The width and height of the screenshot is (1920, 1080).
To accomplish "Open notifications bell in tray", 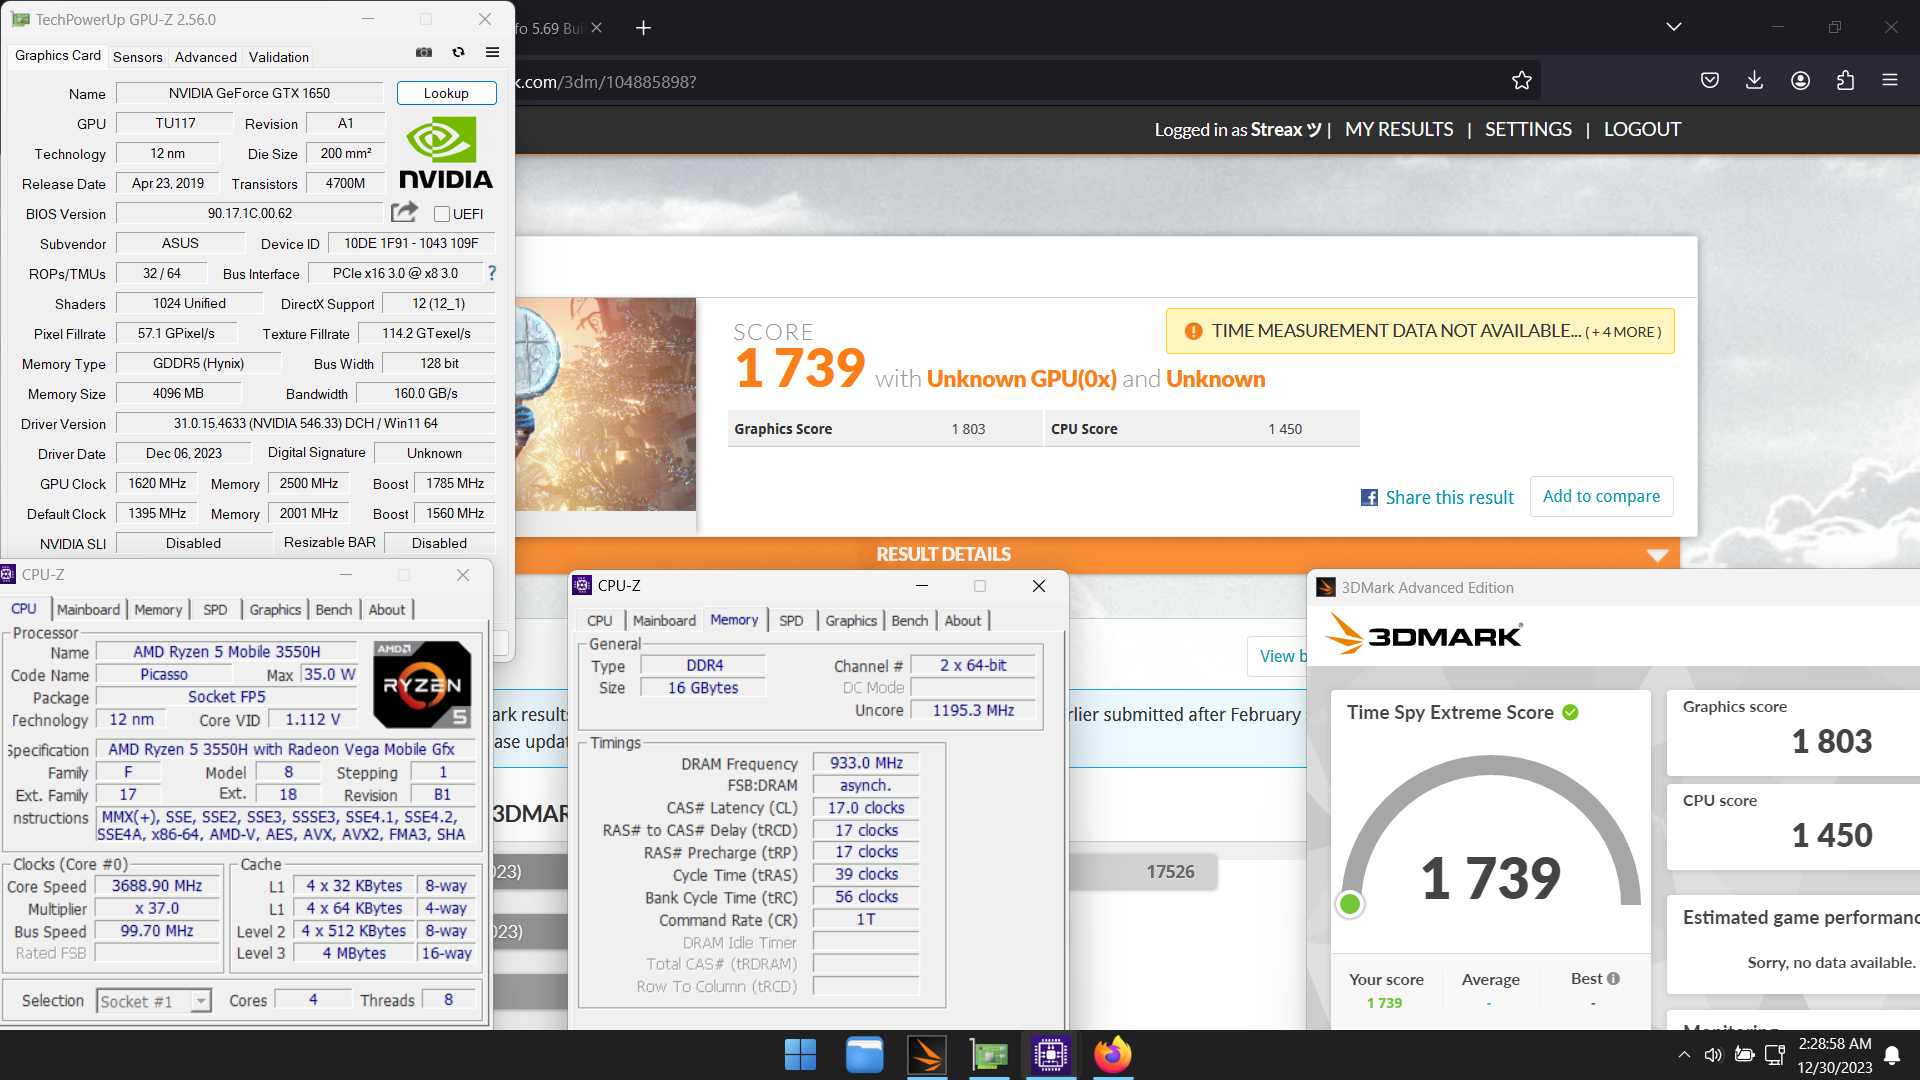I will [1892, 1055].
